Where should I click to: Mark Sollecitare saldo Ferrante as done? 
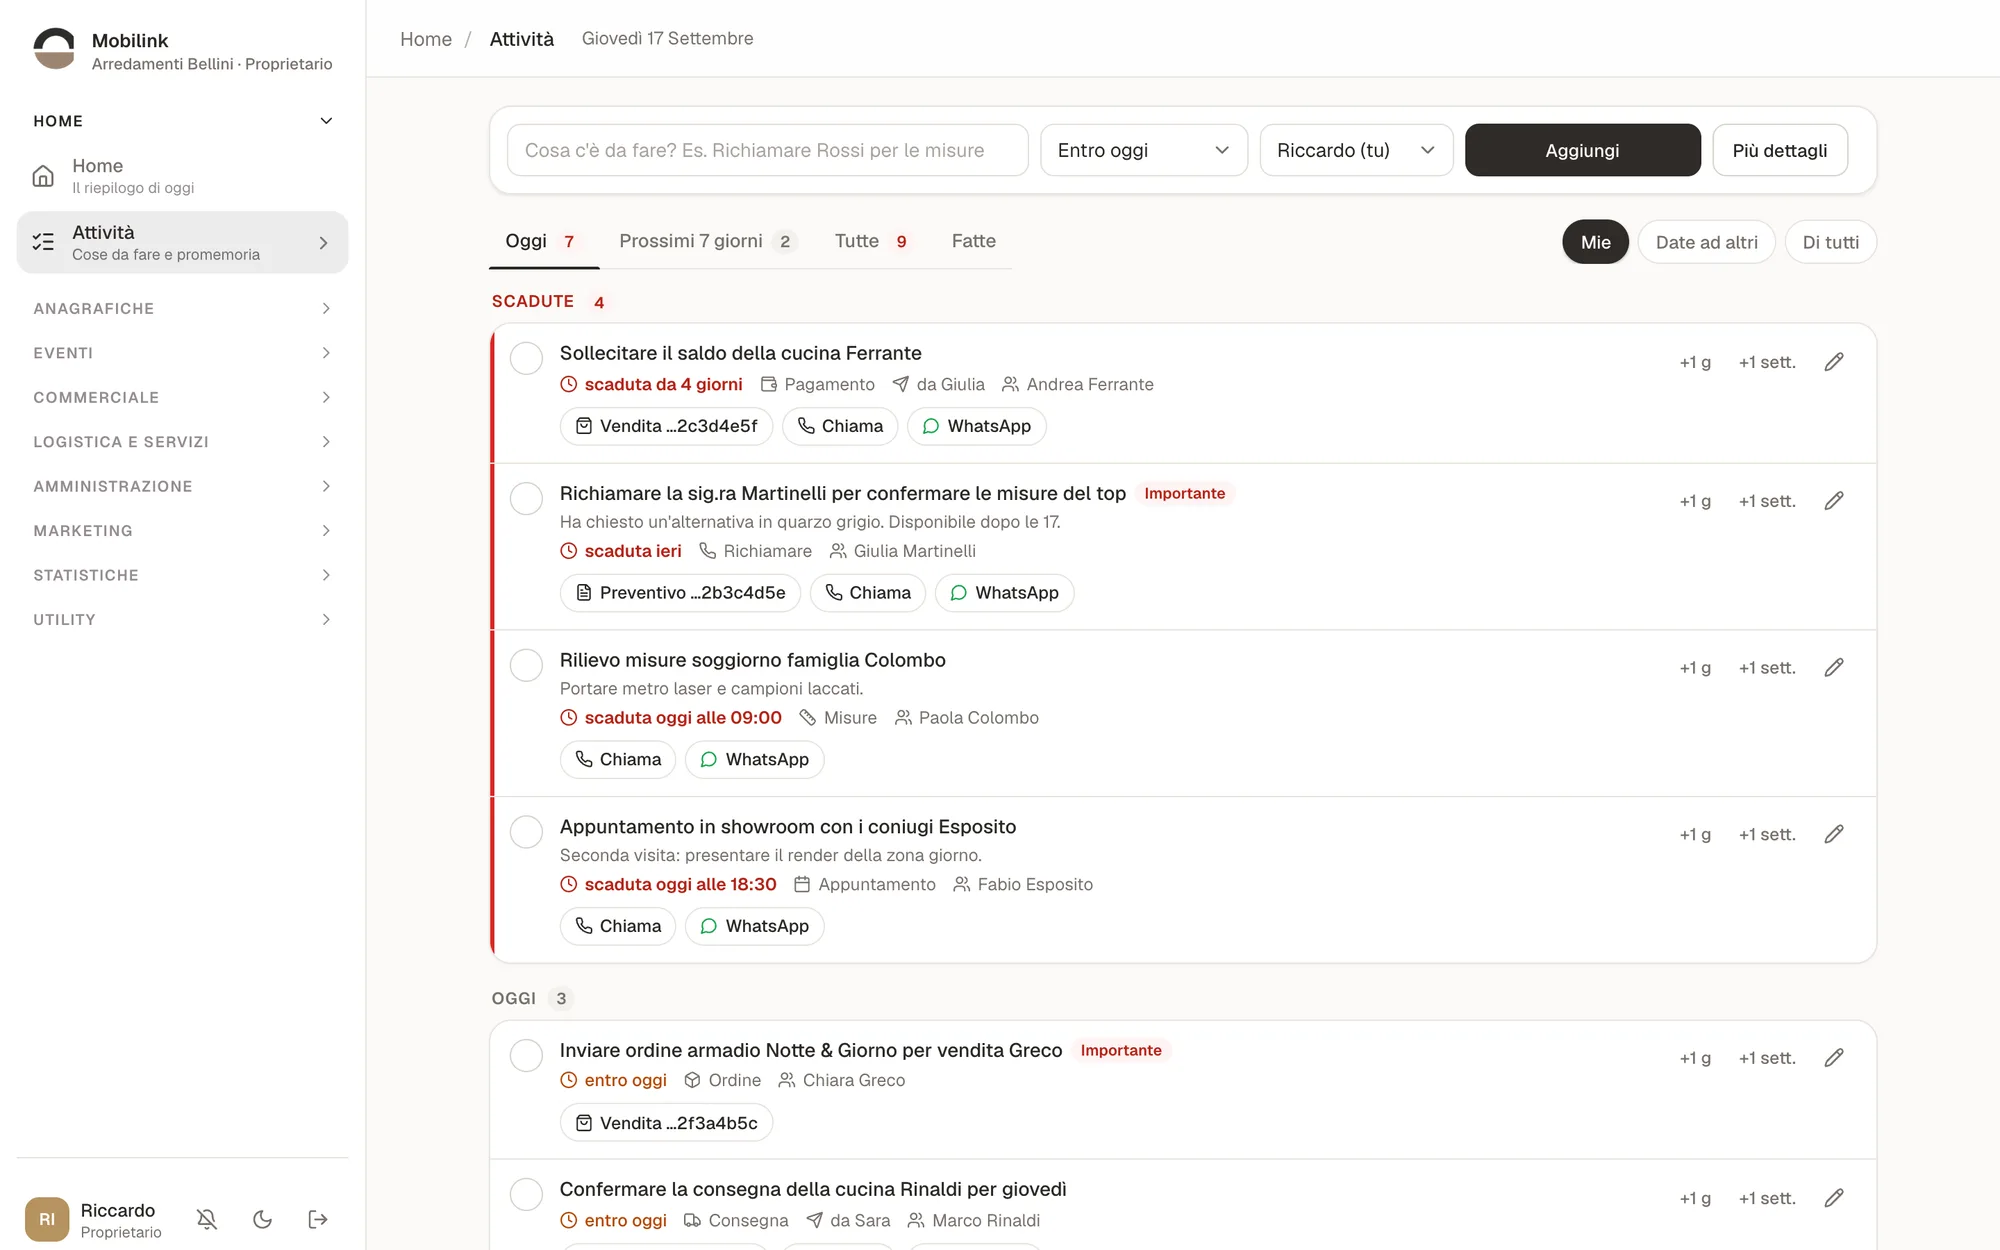526,358
